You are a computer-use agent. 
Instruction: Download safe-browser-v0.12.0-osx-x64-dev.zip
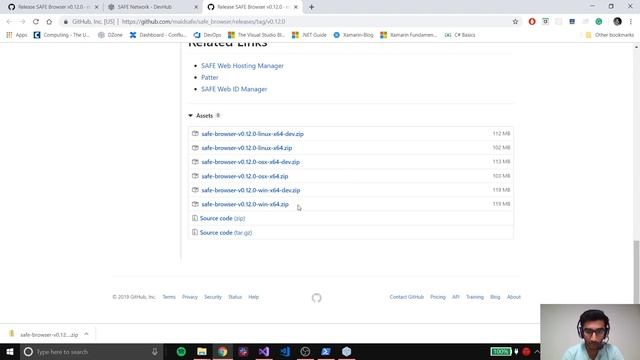coord(250,162)
